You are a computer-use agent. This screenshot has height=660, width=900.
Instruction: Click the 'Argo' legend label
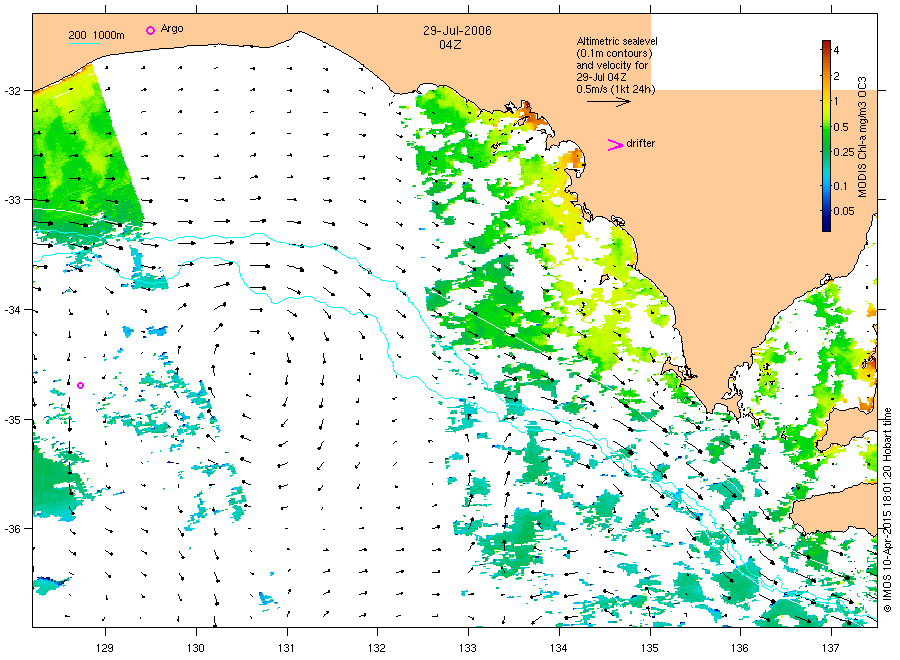(172, 29)
